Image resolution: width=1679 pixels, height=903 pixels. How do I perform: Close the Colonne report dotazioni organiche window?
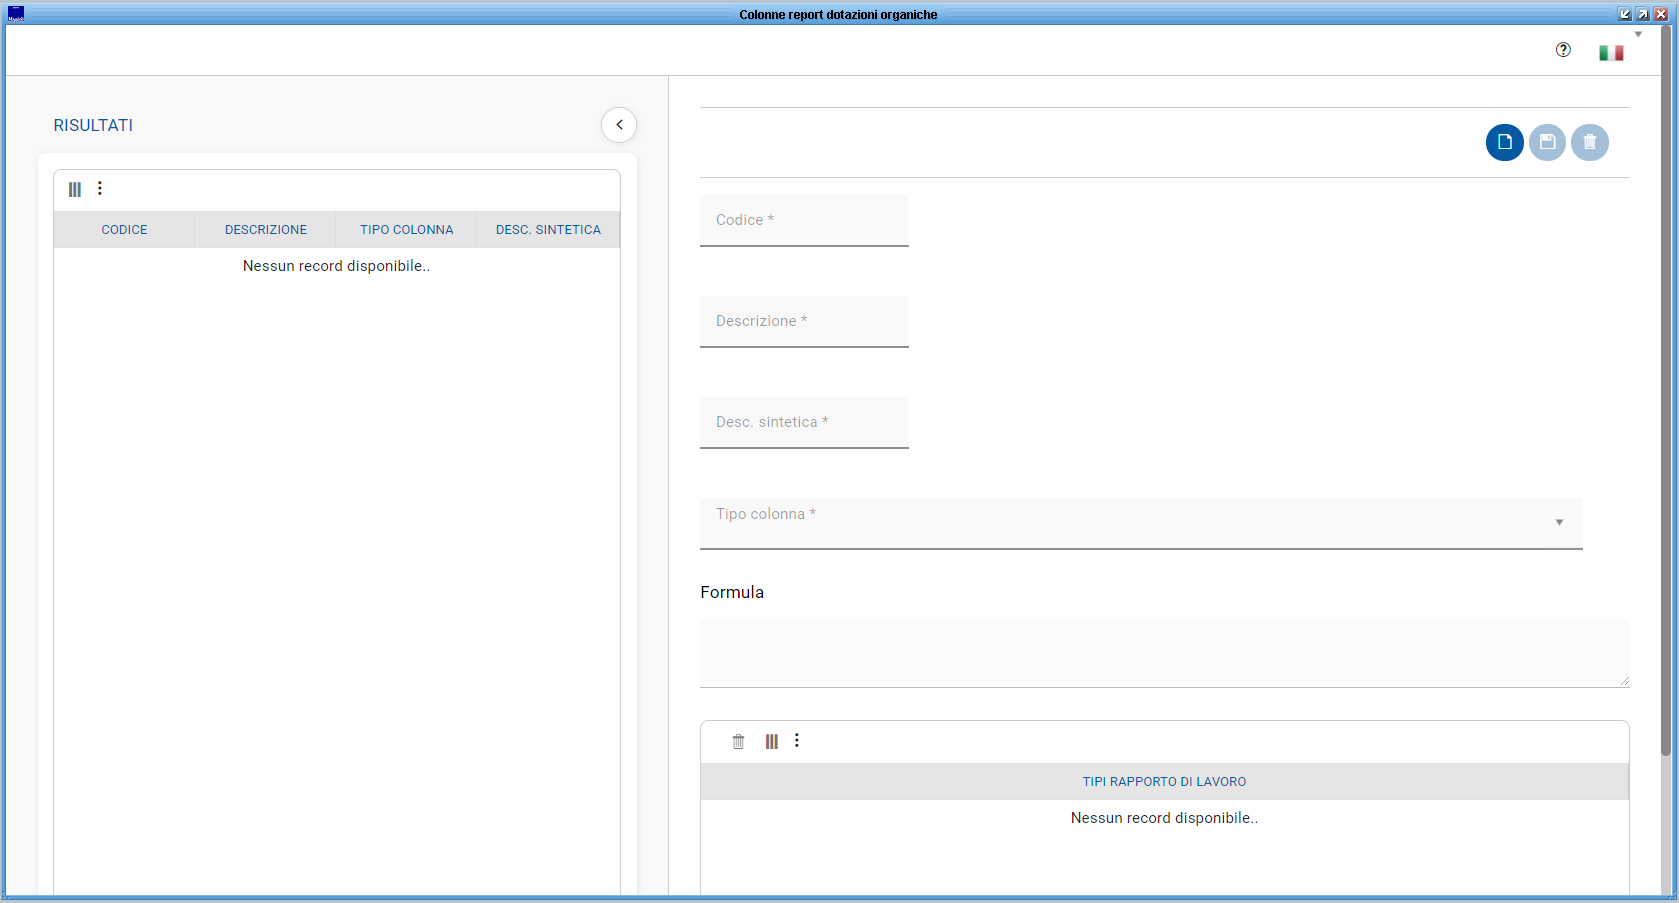coord(1661,14)
